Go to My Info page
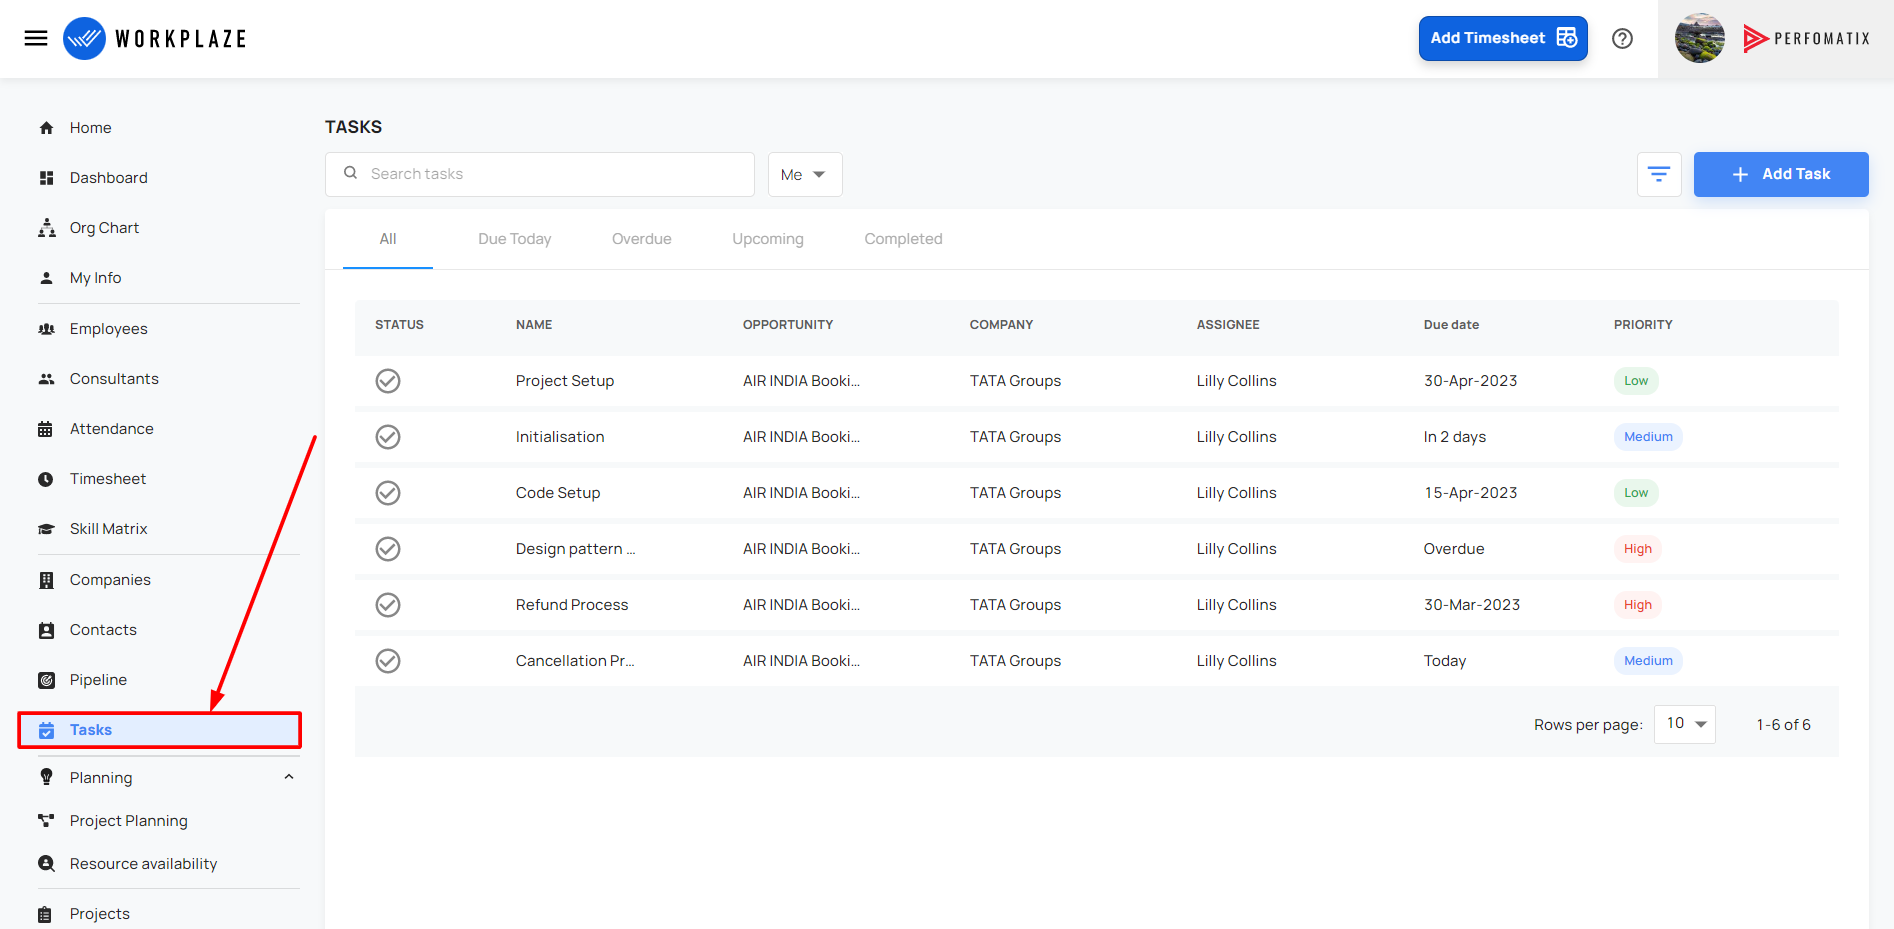The image size is (1894, 929). pyautogui.click(x=95, y=278)
